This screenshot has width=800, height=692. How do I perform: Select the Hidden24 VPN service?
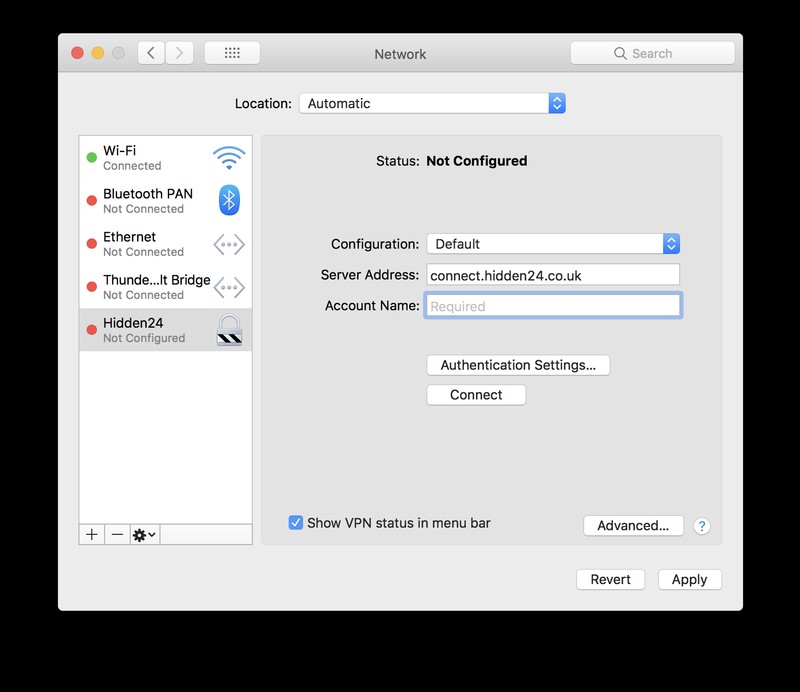[166, 330]
